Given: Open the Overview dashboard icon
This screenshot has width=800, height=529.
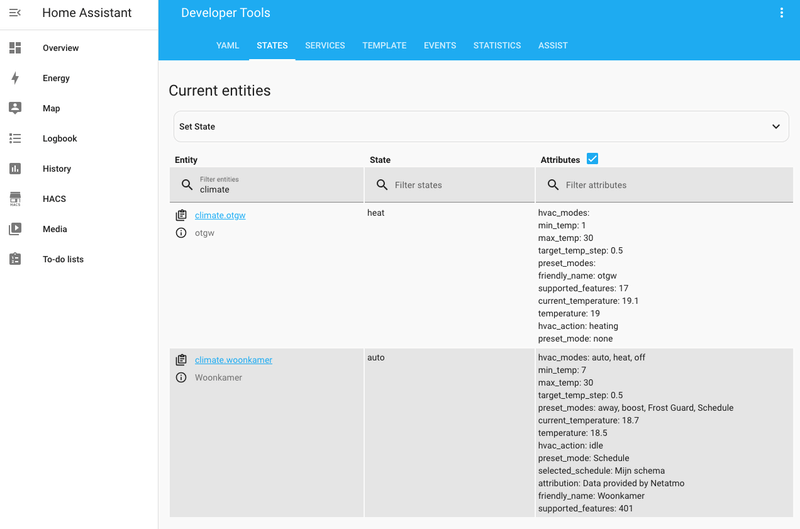Looking at the screenshot, I should tap(15, 48).
